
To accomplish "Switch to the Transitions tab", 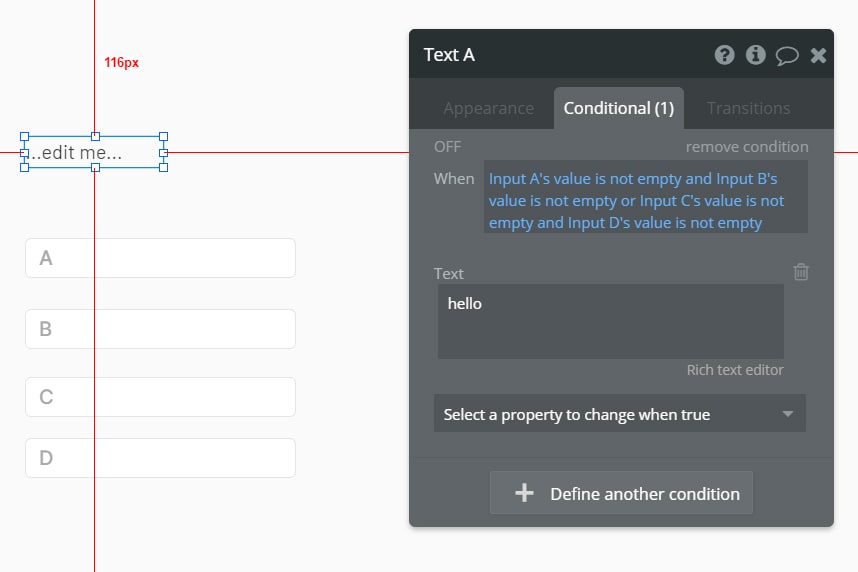I will coord(748,108).
